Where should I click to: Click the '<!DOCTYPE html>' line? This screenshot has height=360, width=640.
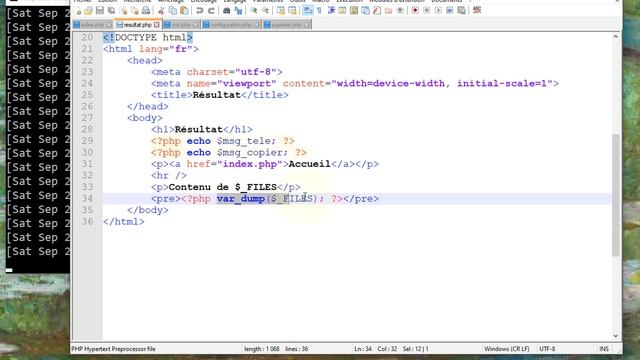148,38
